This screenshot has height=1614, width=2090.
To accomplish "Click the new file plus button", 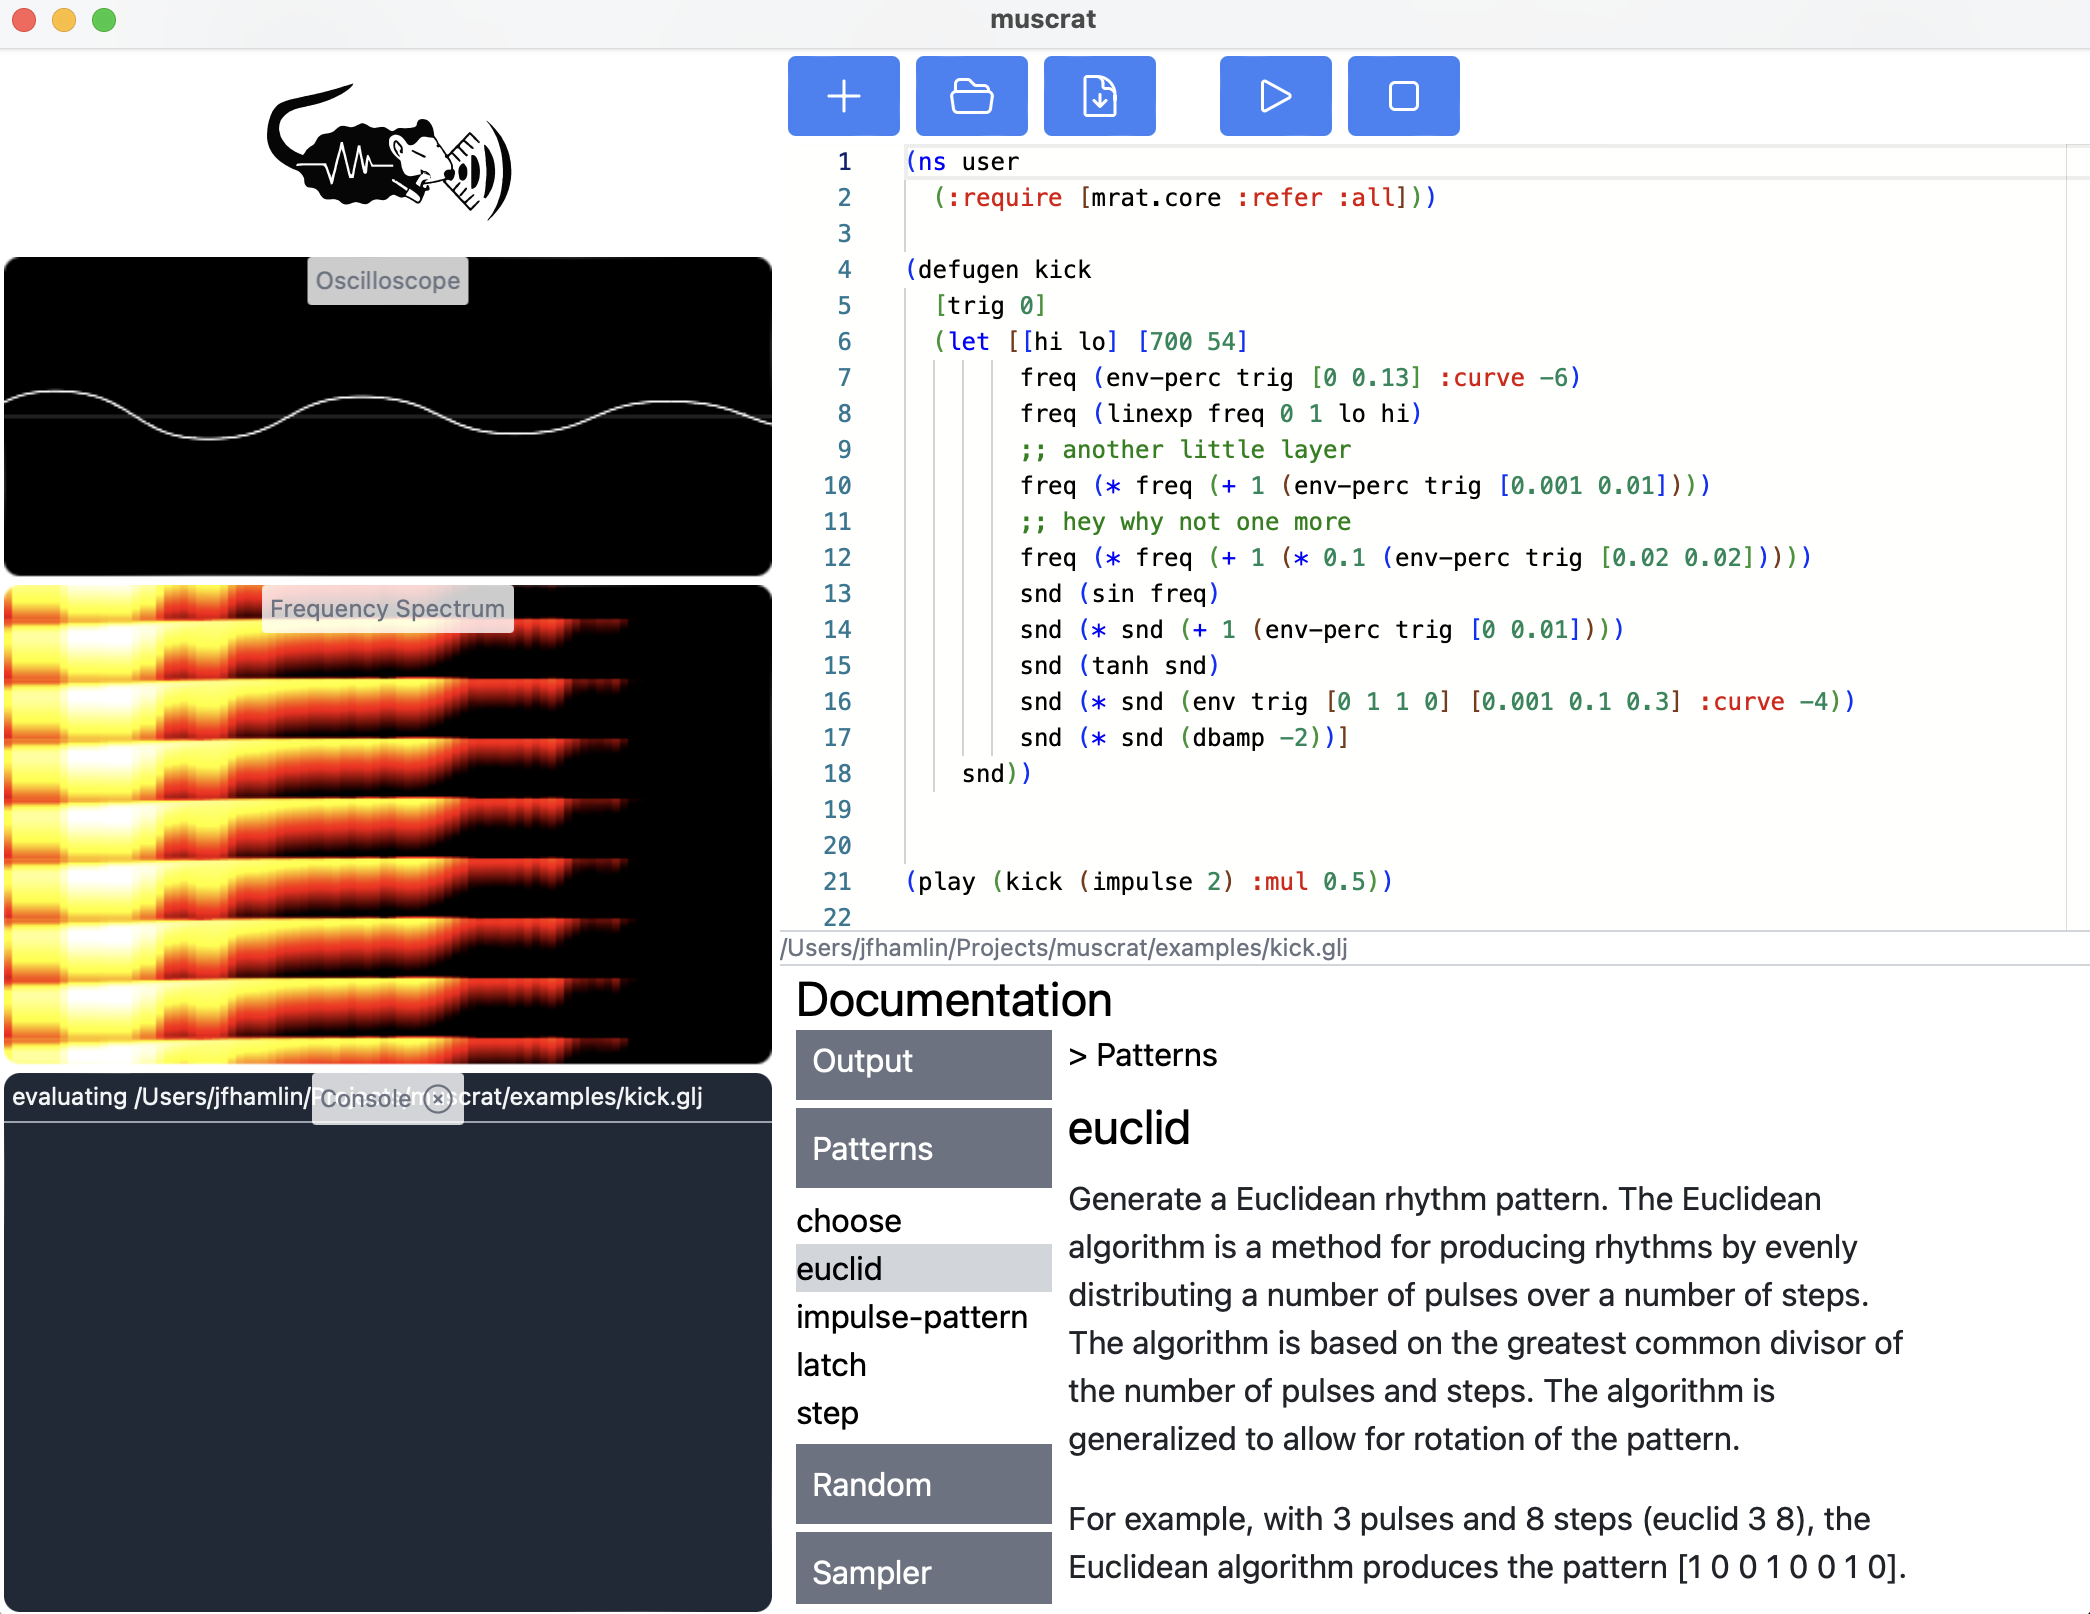I will 843,96.
